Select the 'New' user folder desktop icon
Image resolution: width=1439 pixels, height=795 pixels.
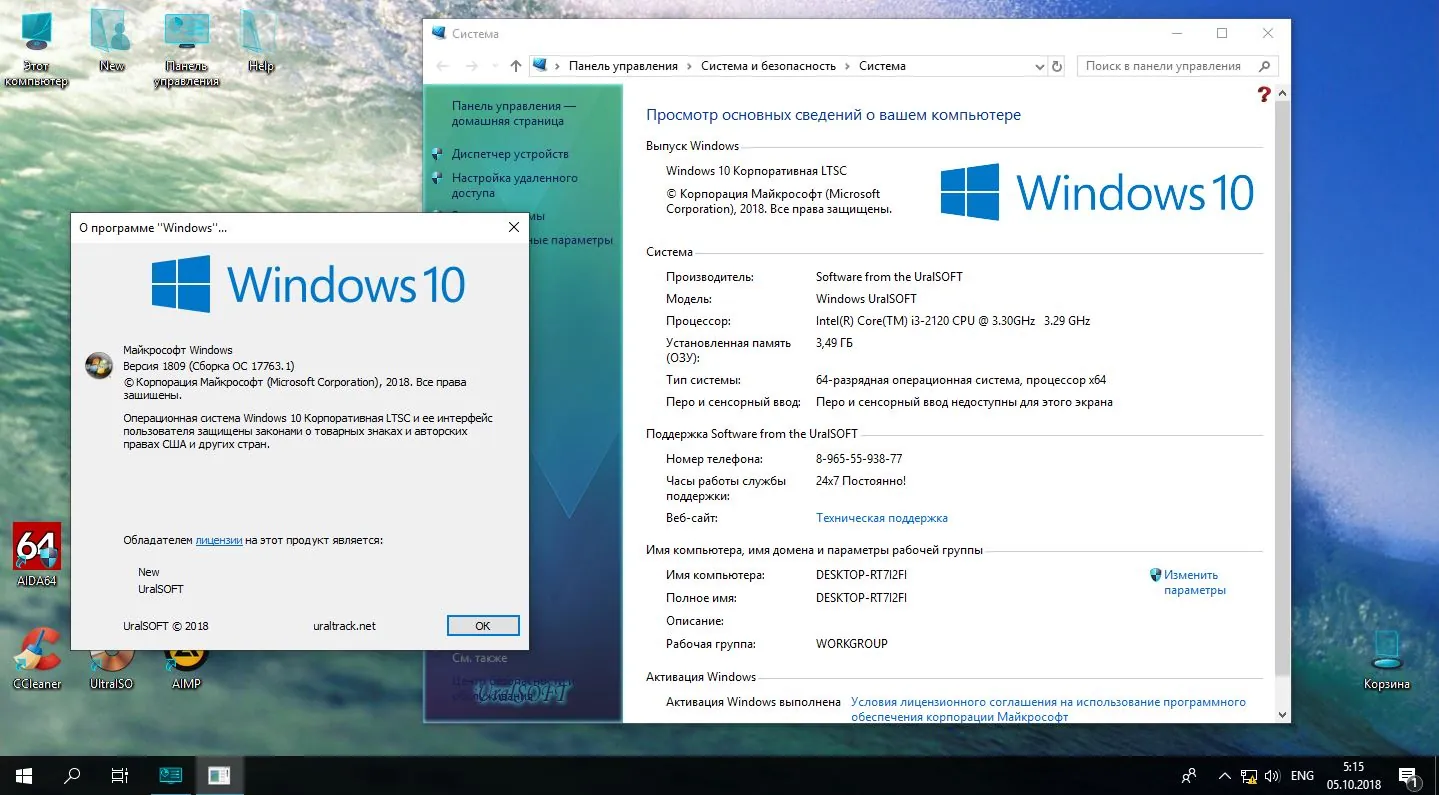point(111,40)
